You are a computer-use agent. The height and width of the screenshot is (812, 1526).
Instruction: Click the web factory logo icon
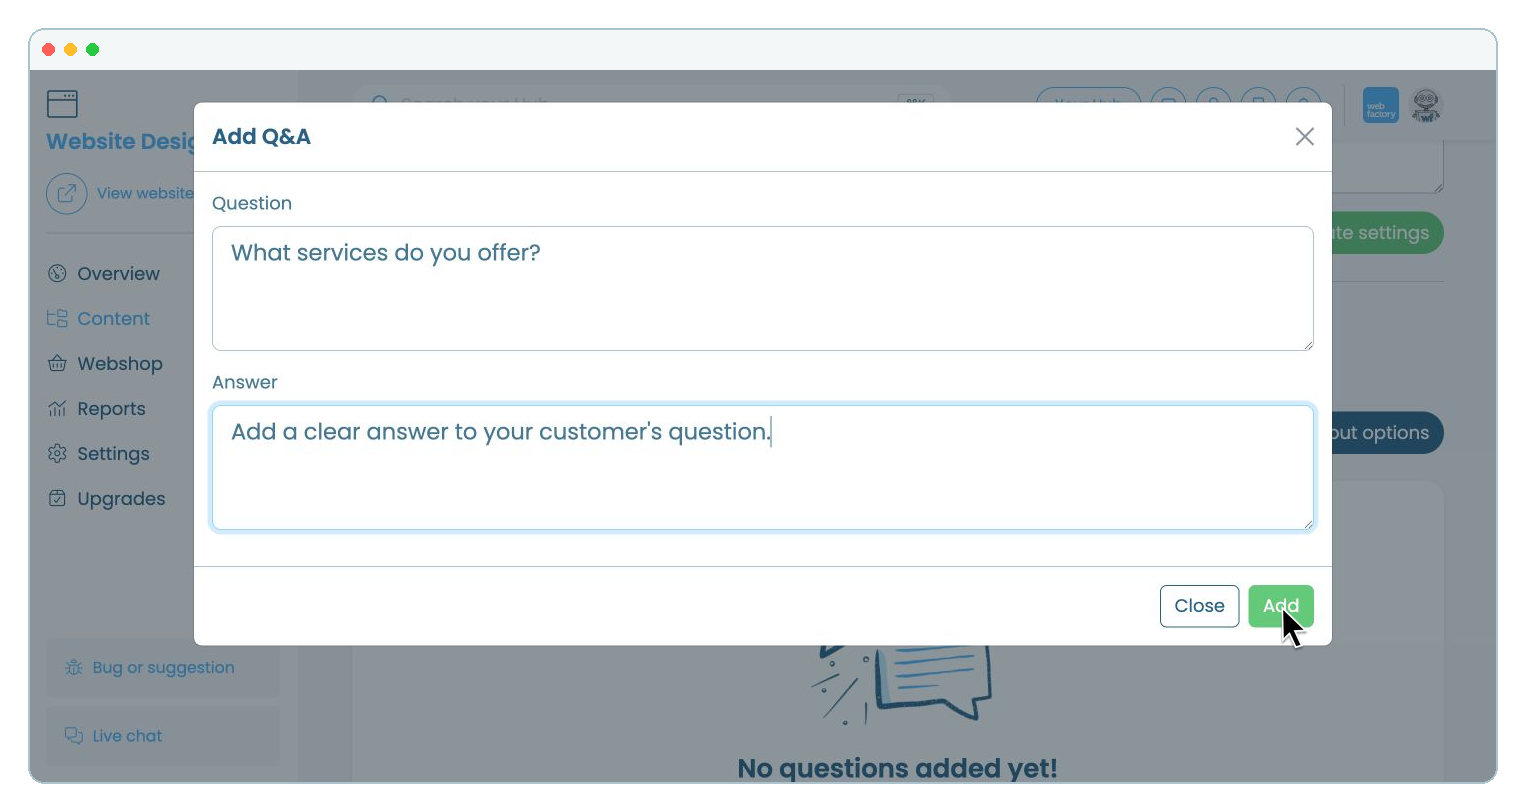(1380, 106)
